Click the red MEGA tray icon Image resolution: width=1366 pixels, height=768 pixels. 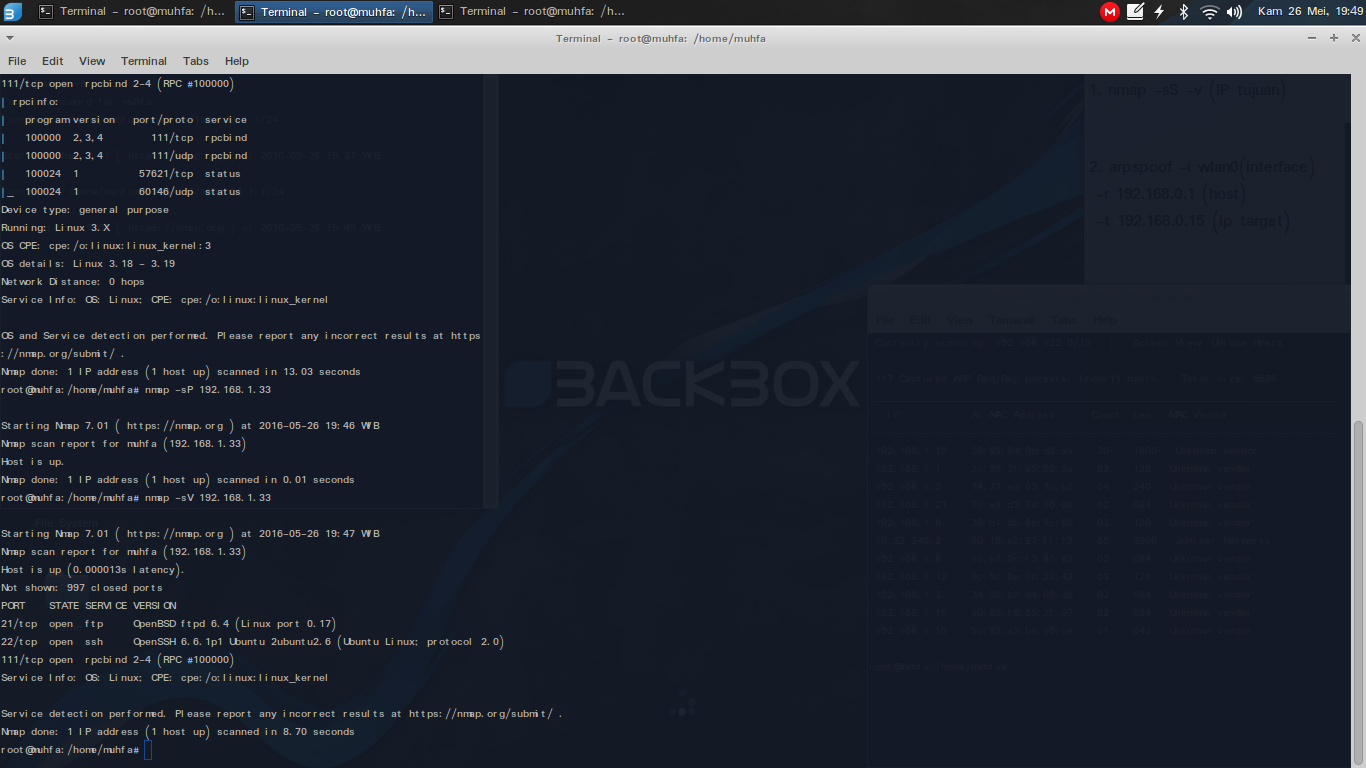point(1110,12)
